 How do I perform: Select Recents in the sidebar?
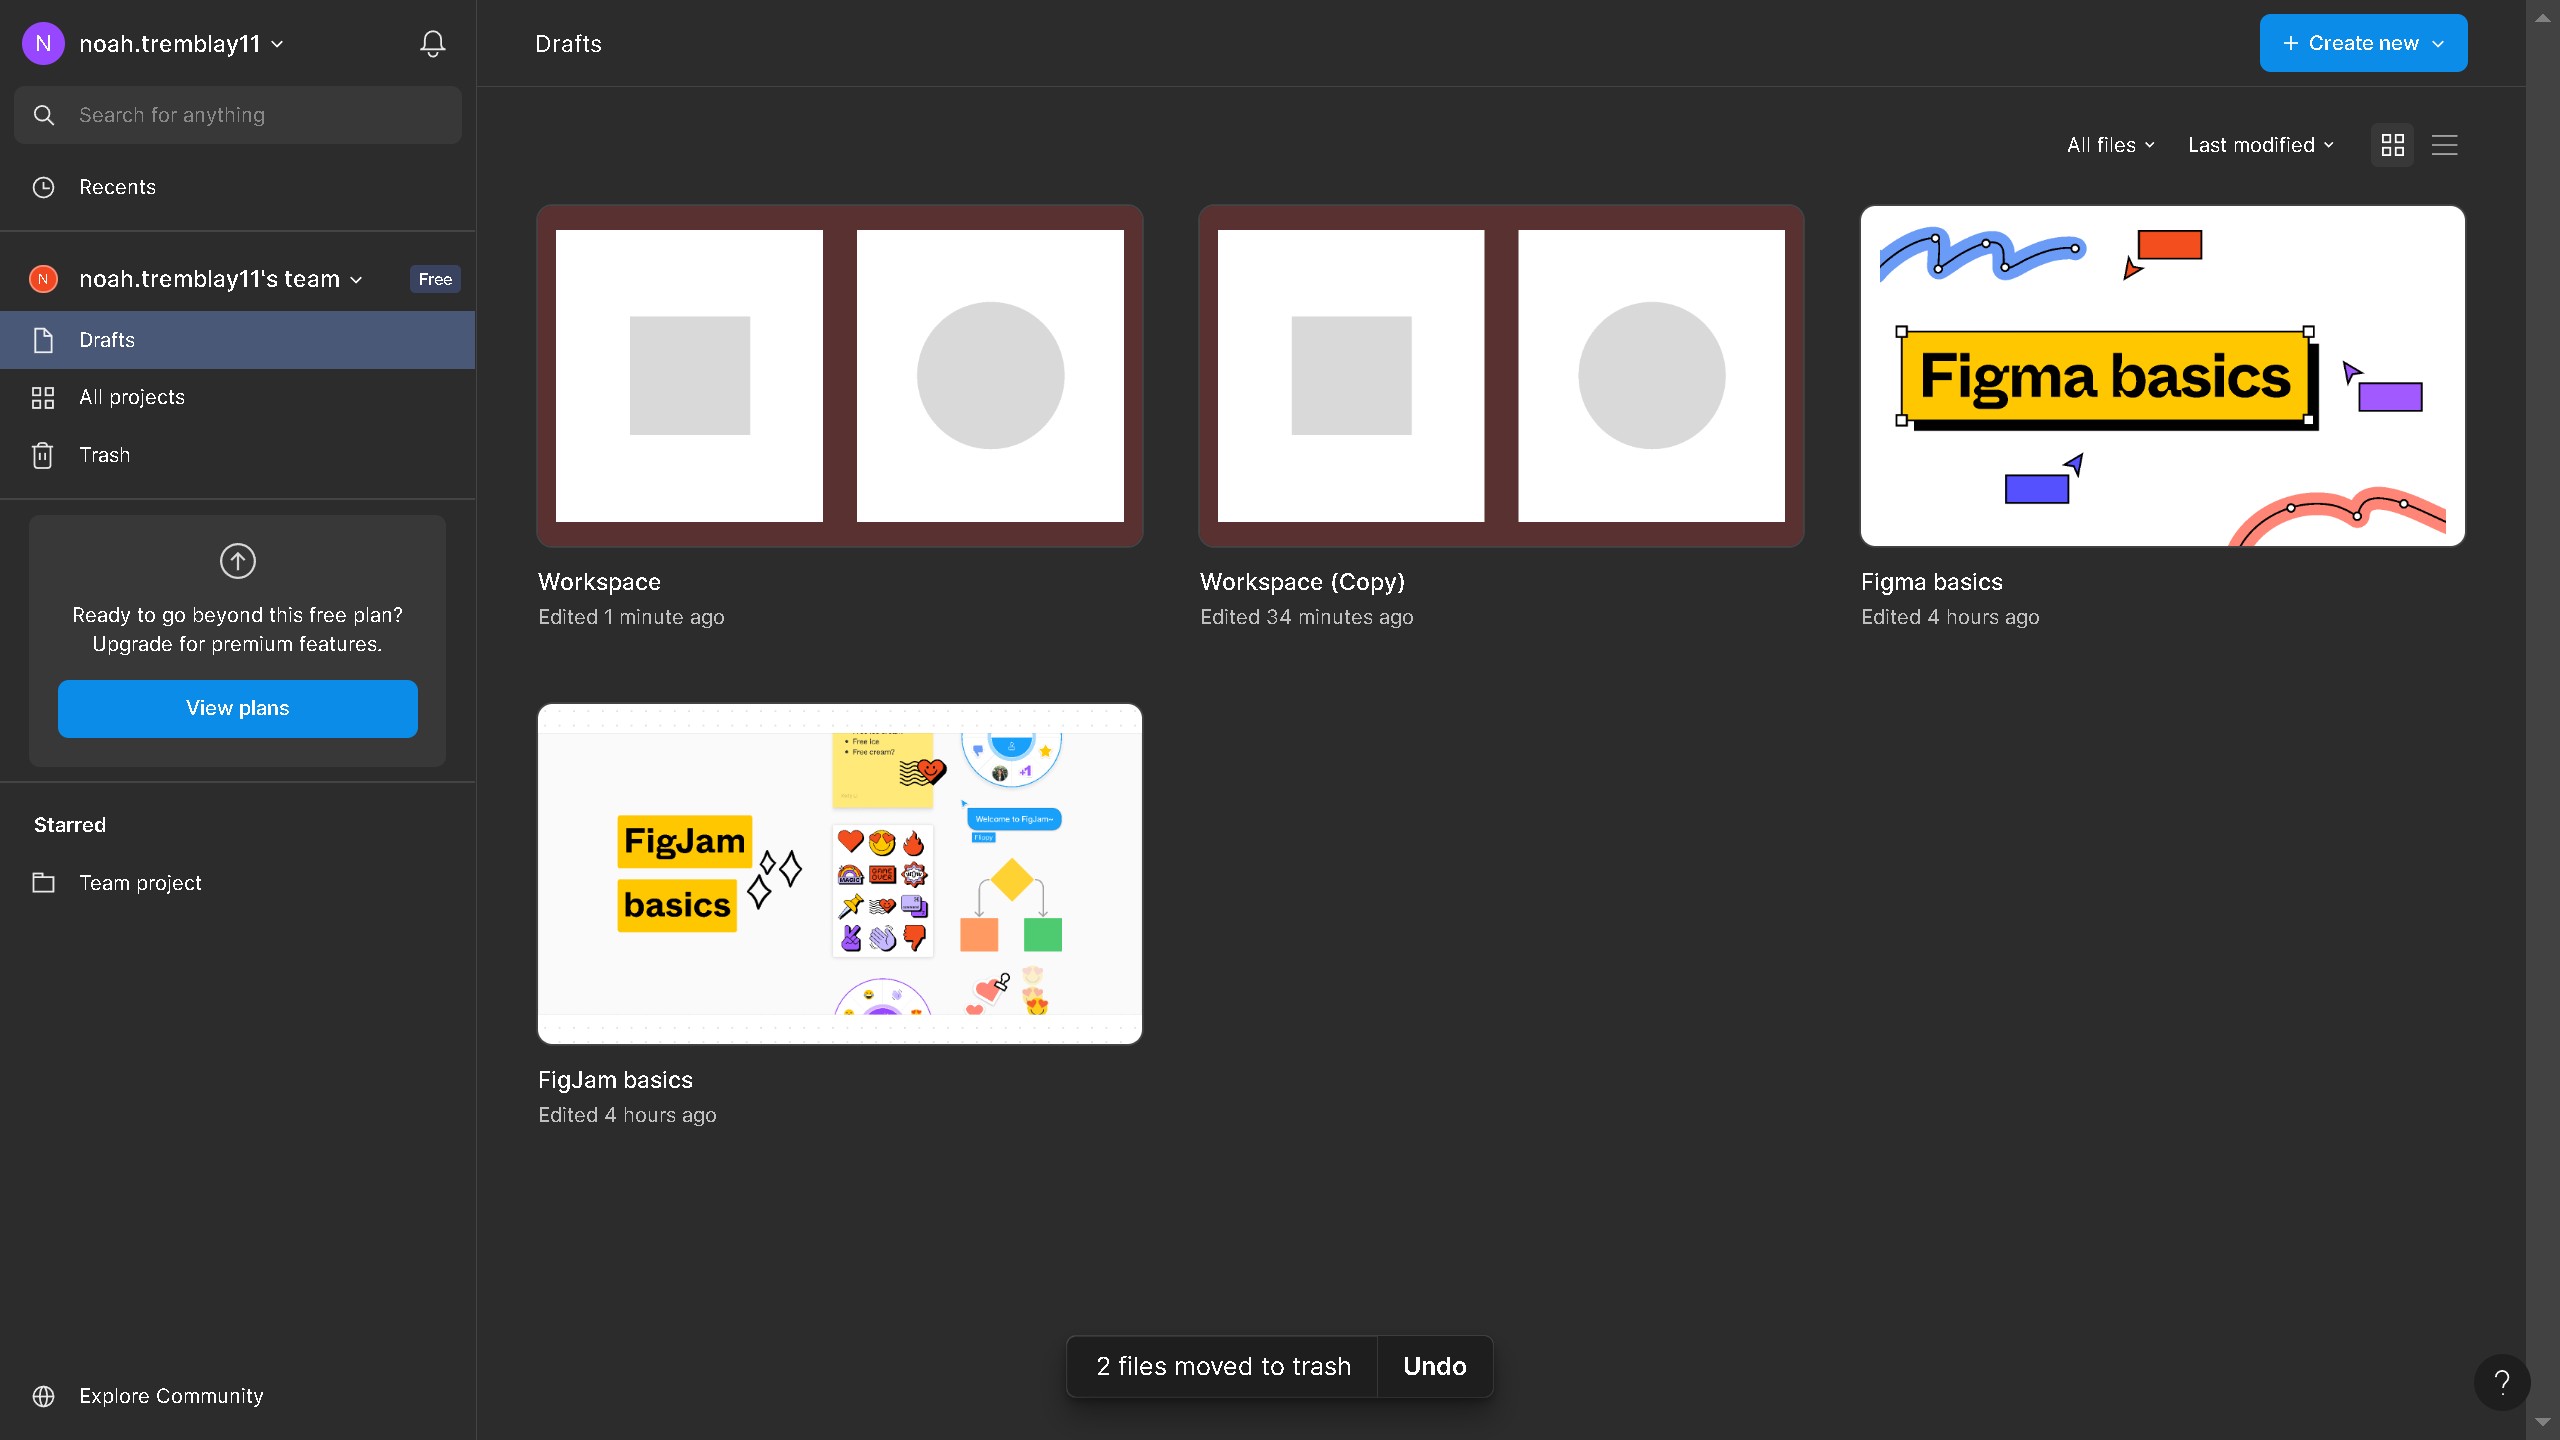tap(117, 187)
